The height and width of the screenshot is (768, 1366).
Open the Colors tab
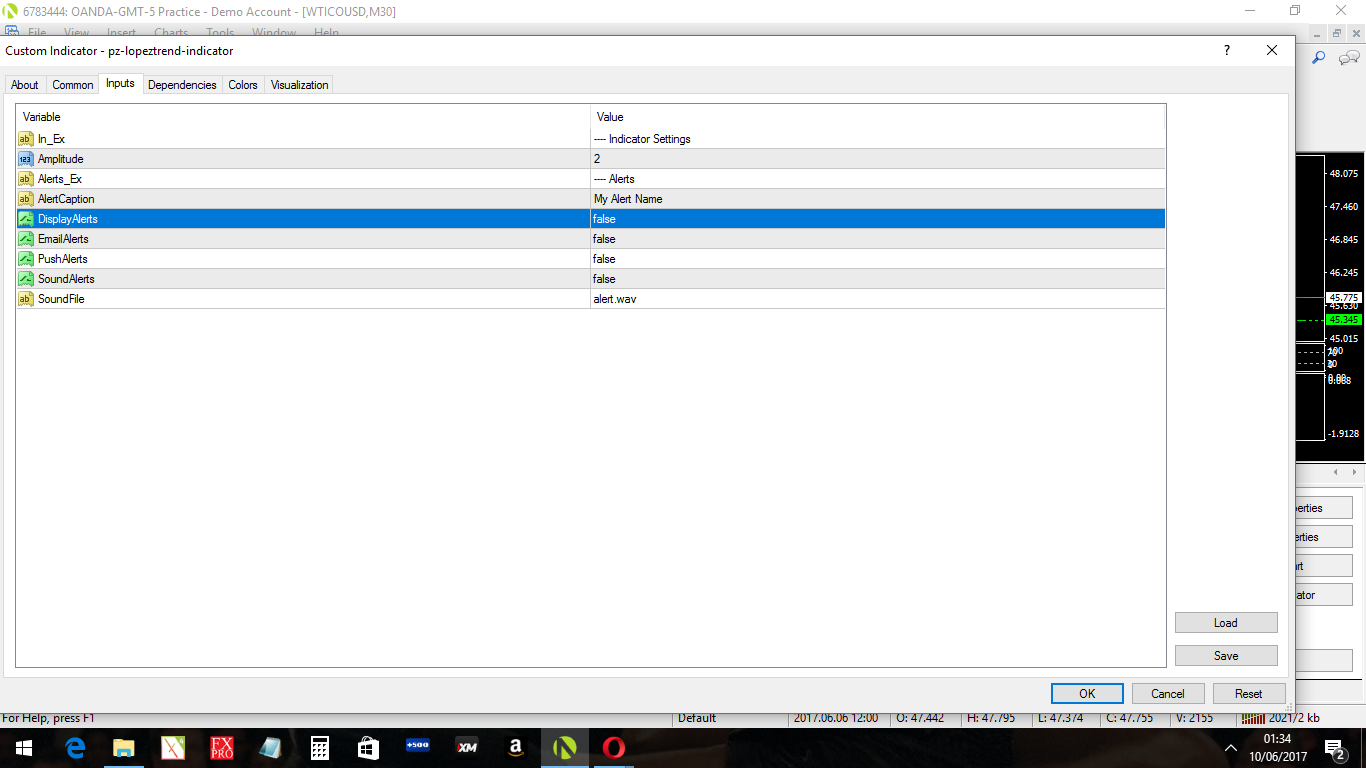pos(243,85)
